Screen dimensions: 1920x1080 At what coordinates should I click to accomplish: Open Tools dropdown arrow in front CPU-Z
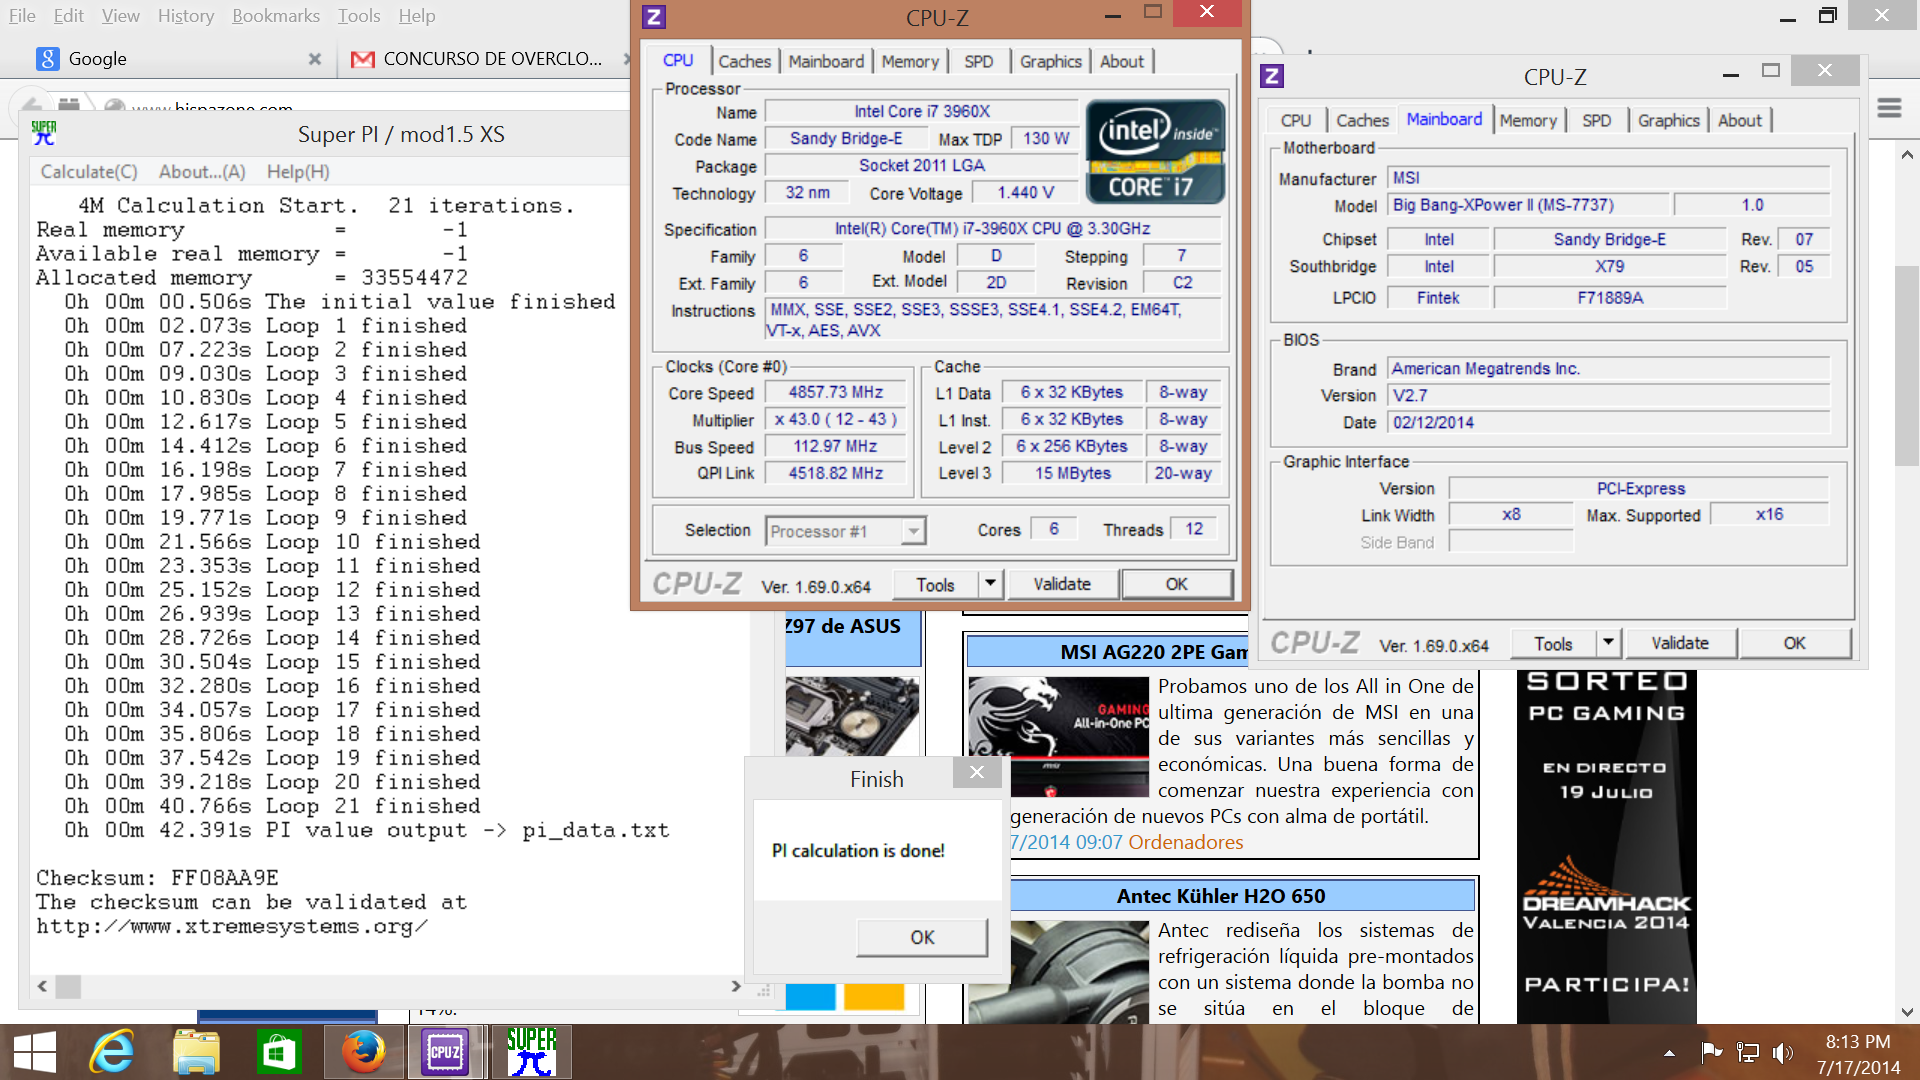tap(990, 584)
